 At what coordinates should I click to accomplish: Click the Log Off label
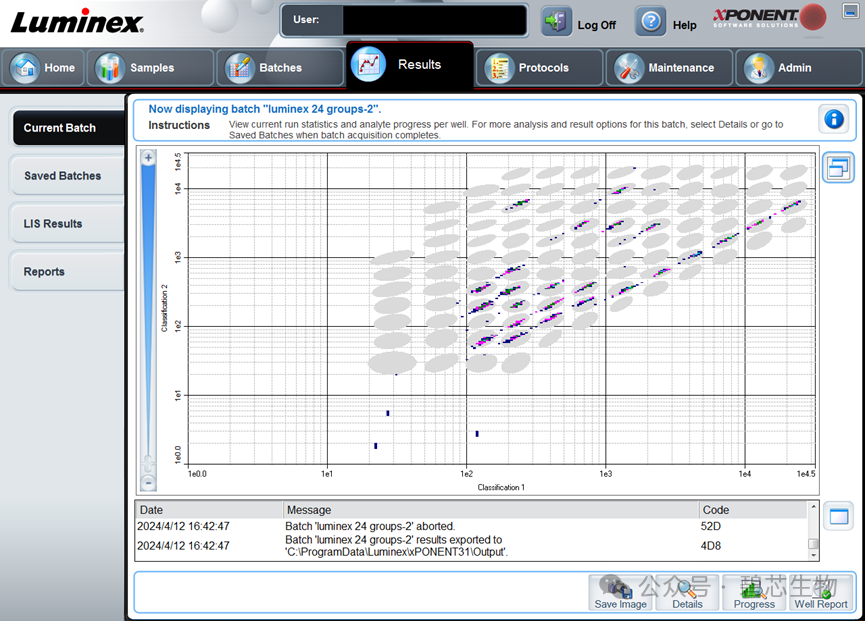pyautogui.click(x=596, y=25)
